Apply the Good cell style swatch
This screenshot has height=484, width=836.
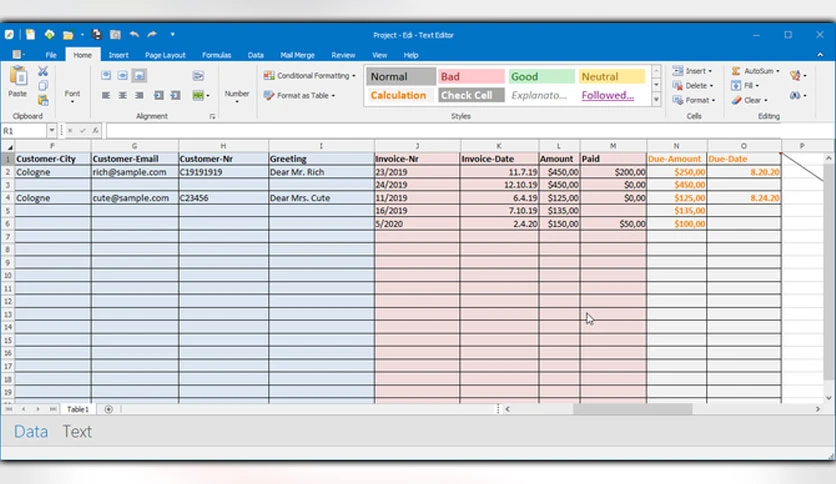541,77
